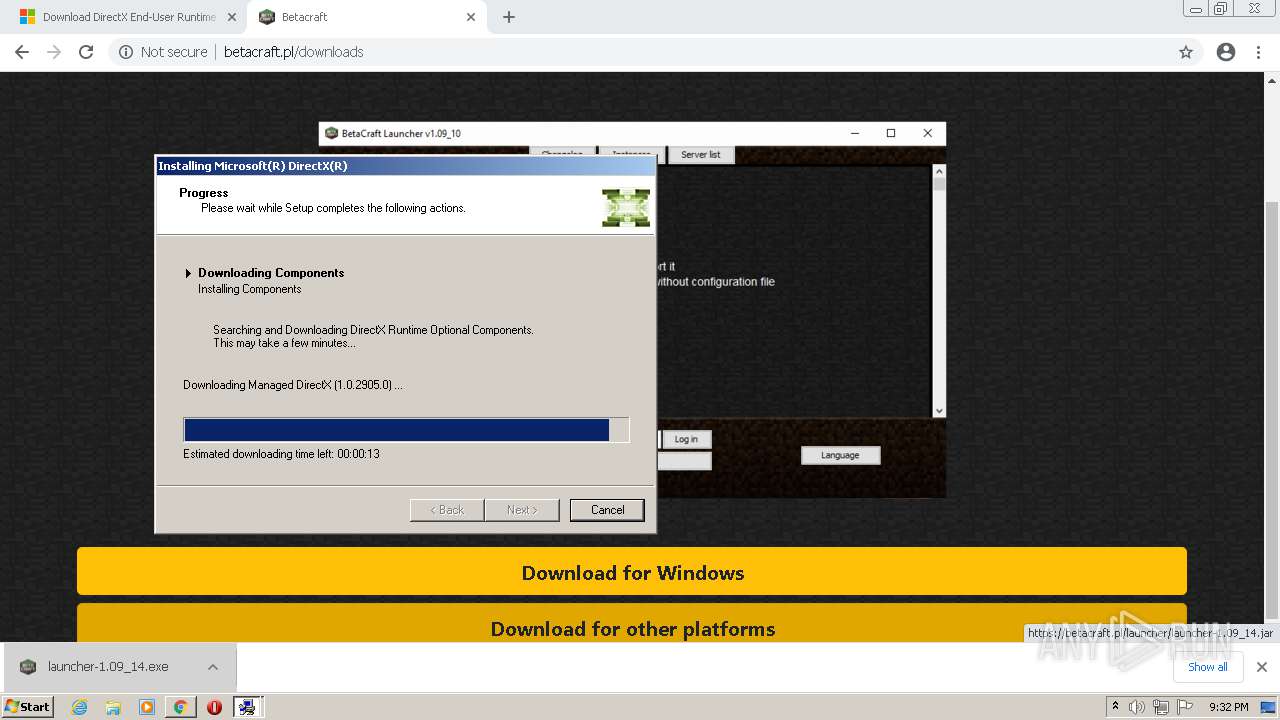Open File Explorer folder icon in taskbar
Image resolution: width=1280 pixels, height=720 pixels.
[x=113, y=707]
